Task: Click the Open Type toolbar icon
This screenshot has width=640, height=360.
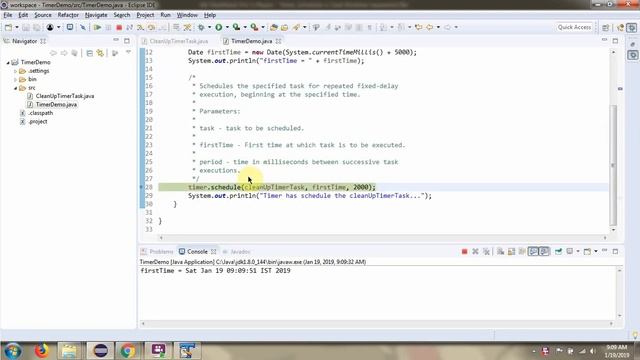Action: (274, 27)
